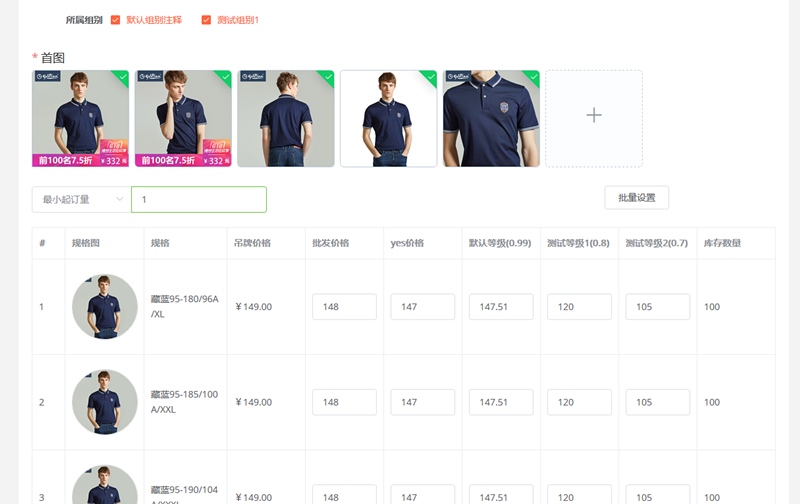Edit row 2 测试等级1 price field
The image size is (800, 504).
point(579,402)
